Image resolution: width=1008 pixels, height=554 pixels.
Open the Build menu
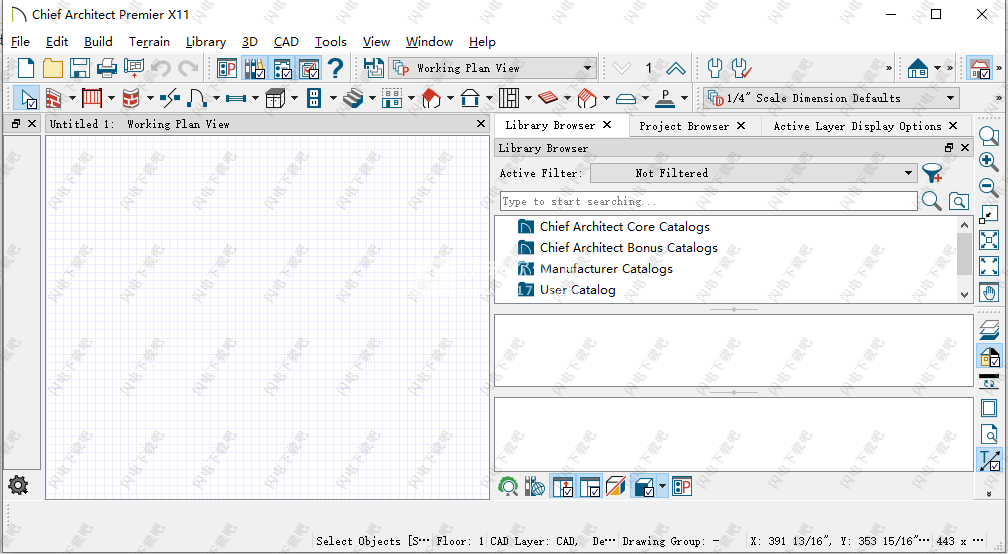coord(98,42)
